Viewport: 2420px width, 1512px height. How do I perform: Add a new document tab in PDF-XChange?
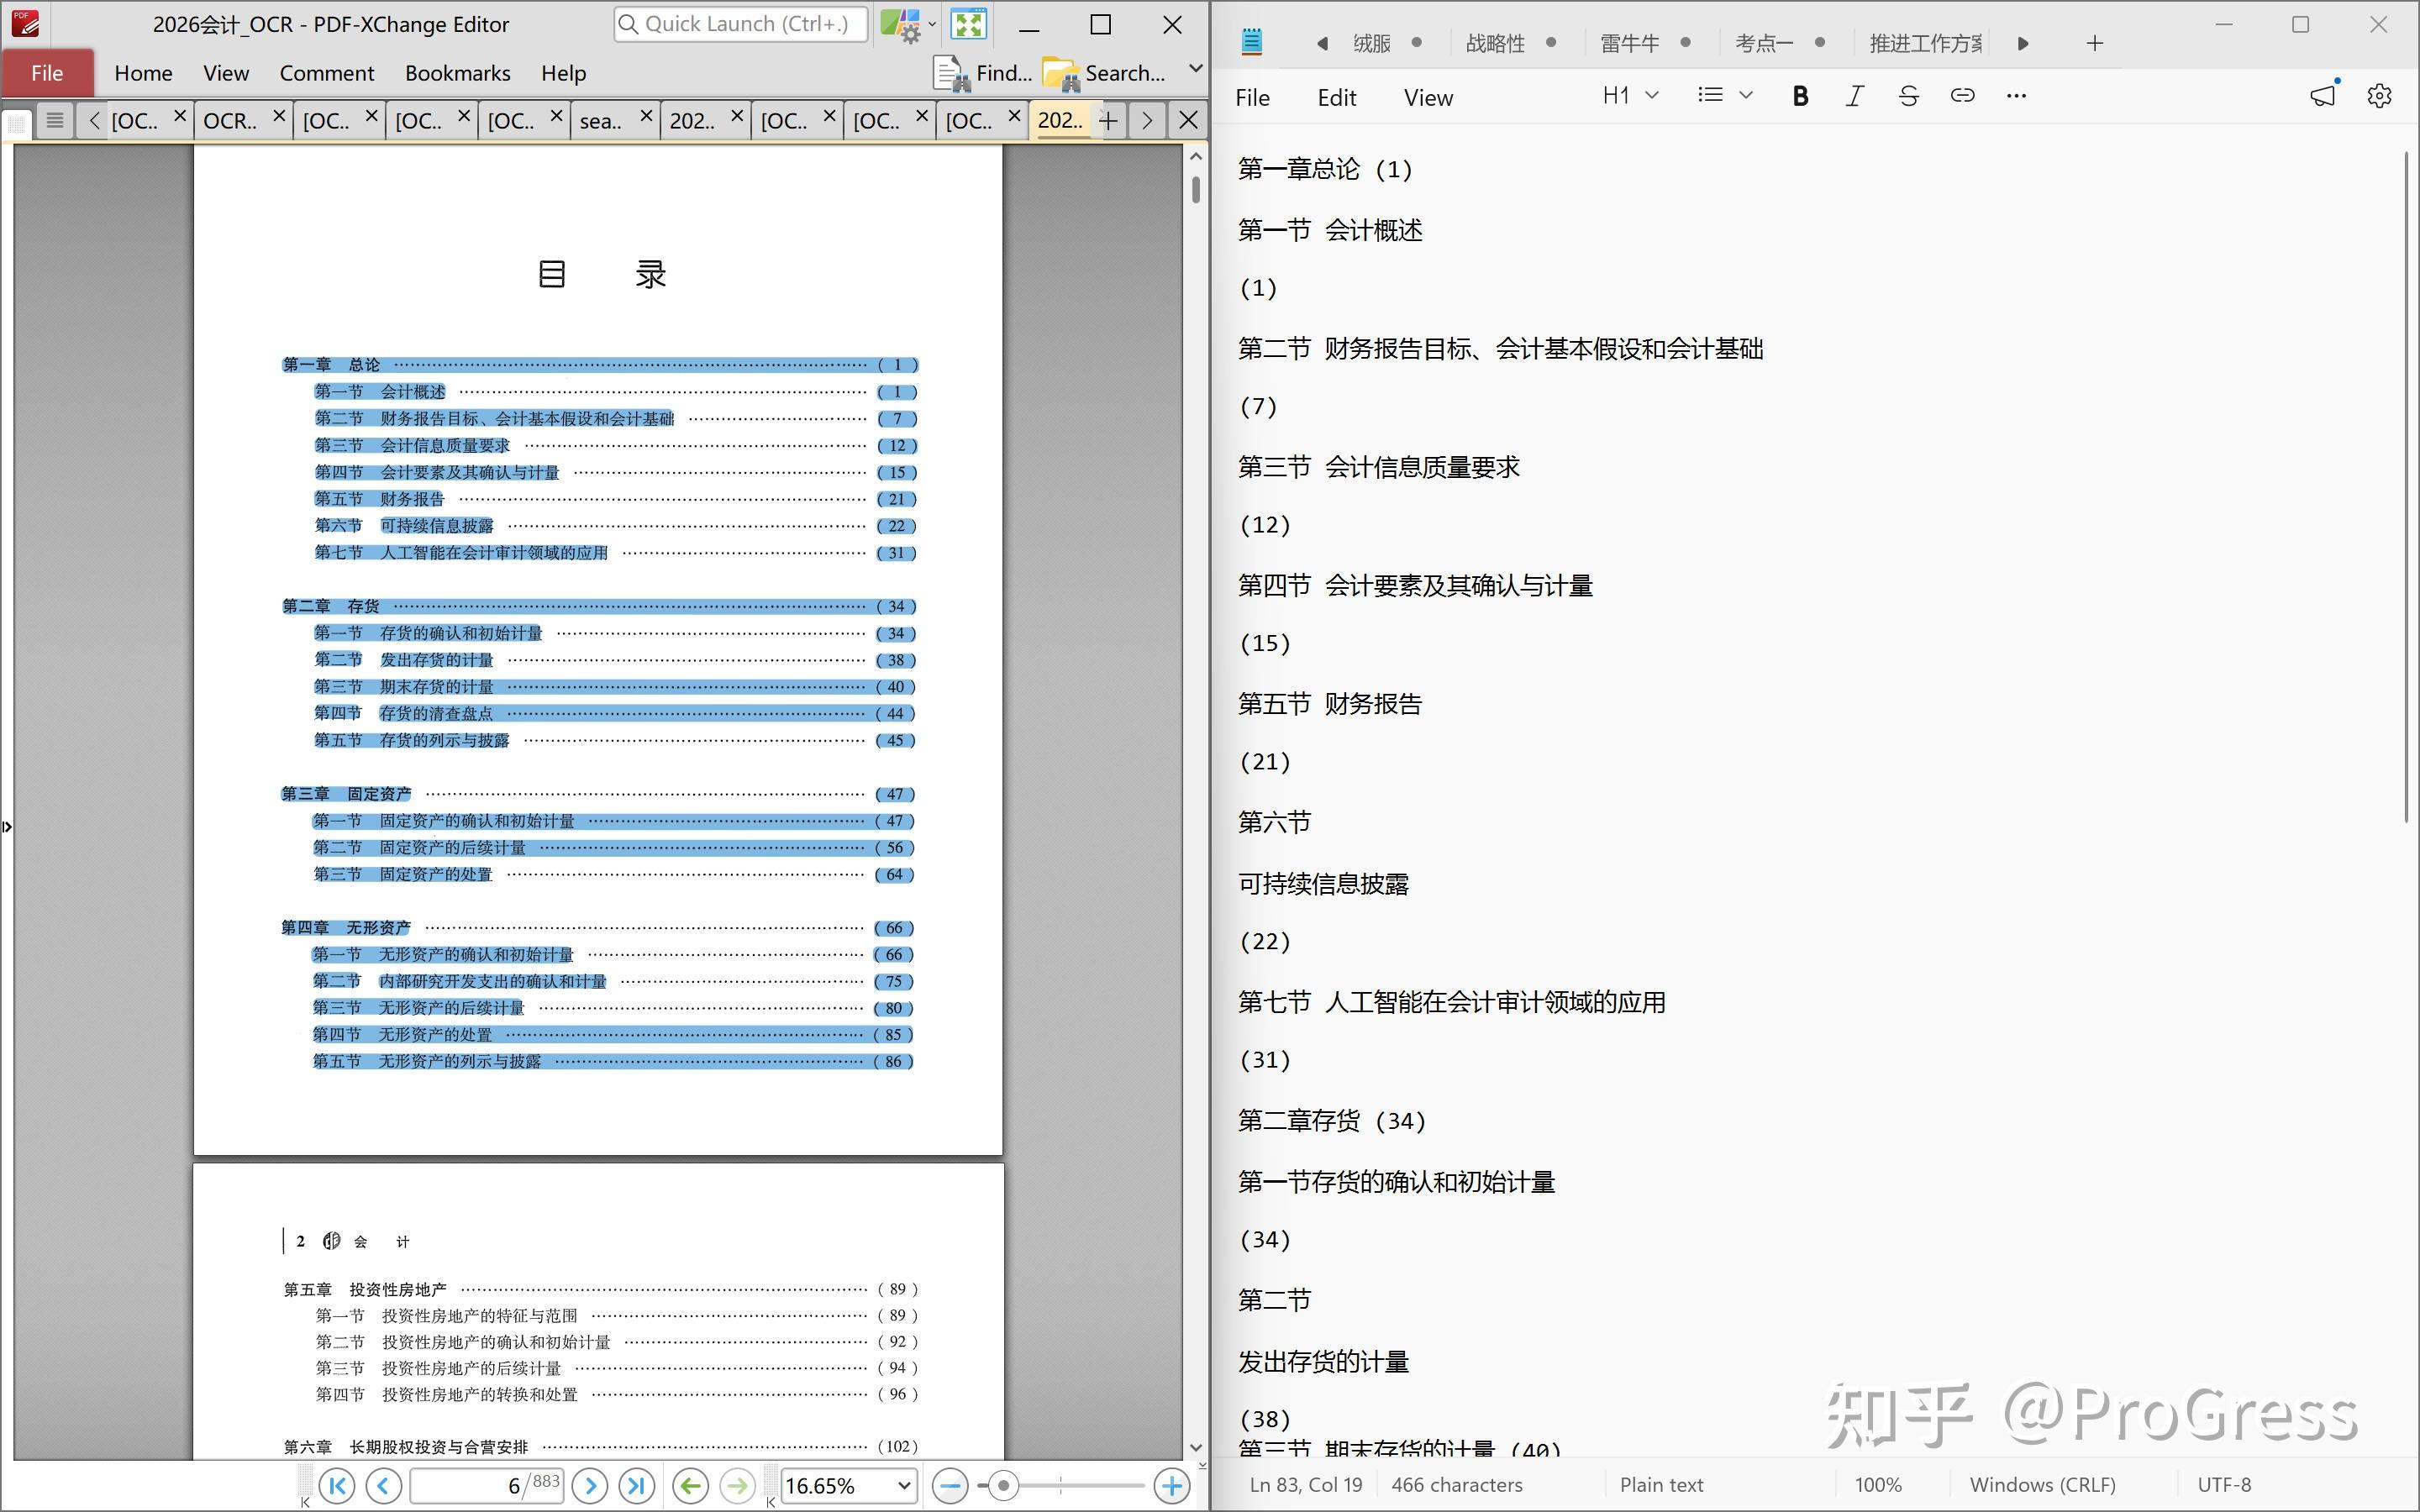1108,121
